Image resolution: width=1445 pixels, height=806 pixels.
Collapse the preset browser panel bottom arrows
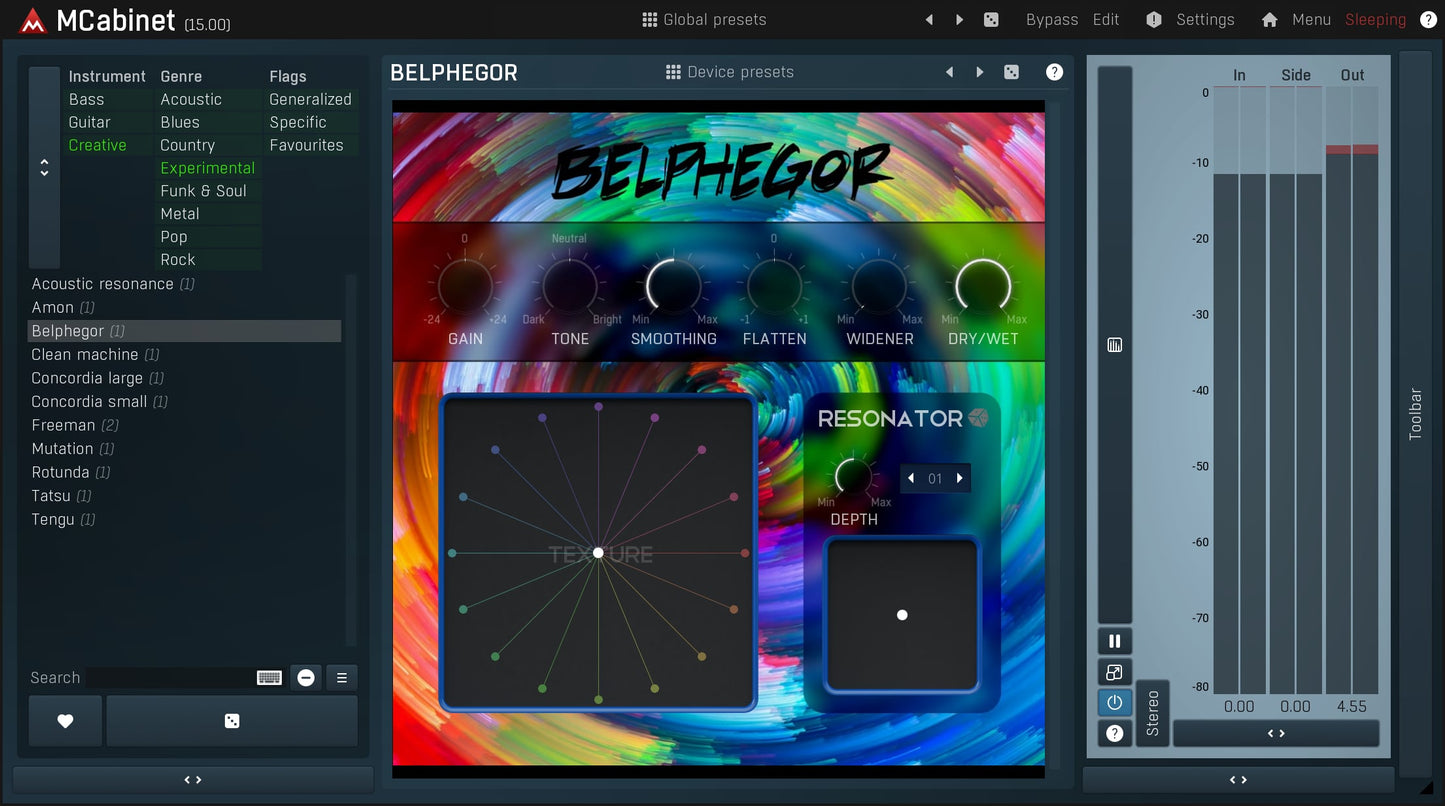193,780
